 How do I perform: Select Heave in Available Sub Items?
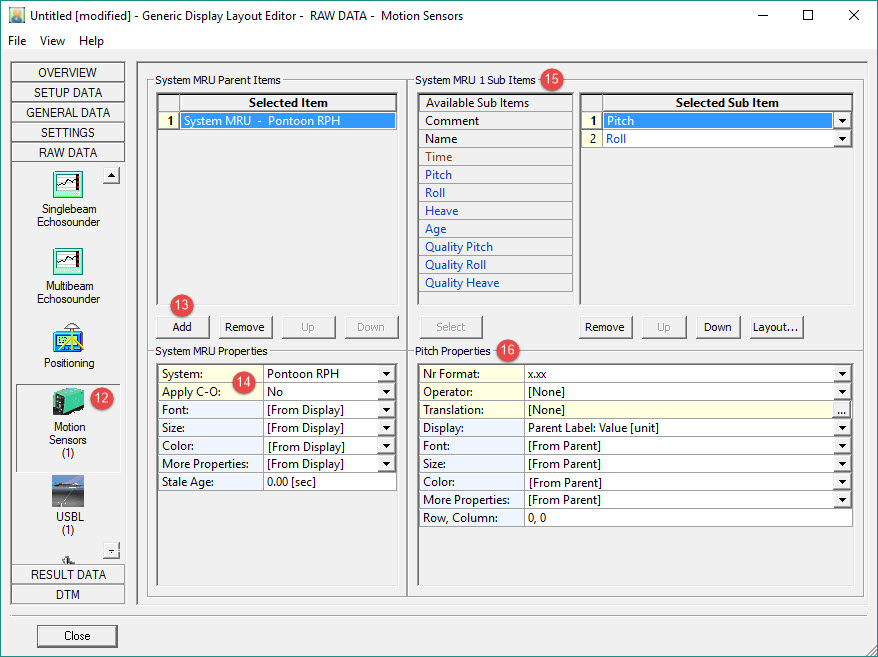click(441, 211)
